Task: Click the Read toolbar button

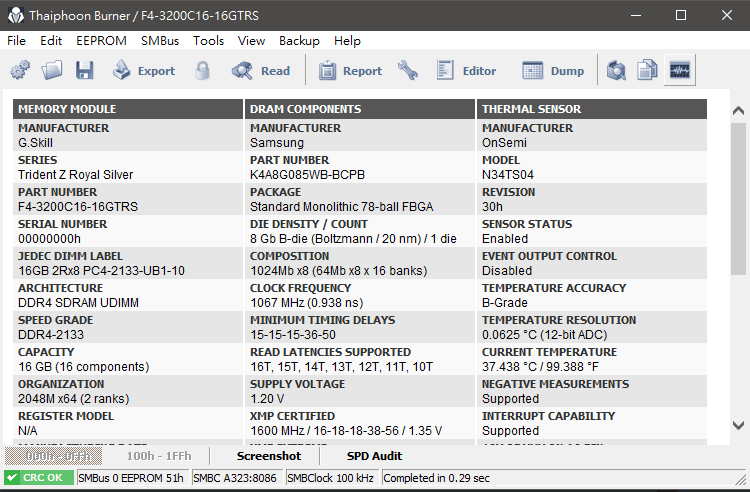Action: coord(261,71)
